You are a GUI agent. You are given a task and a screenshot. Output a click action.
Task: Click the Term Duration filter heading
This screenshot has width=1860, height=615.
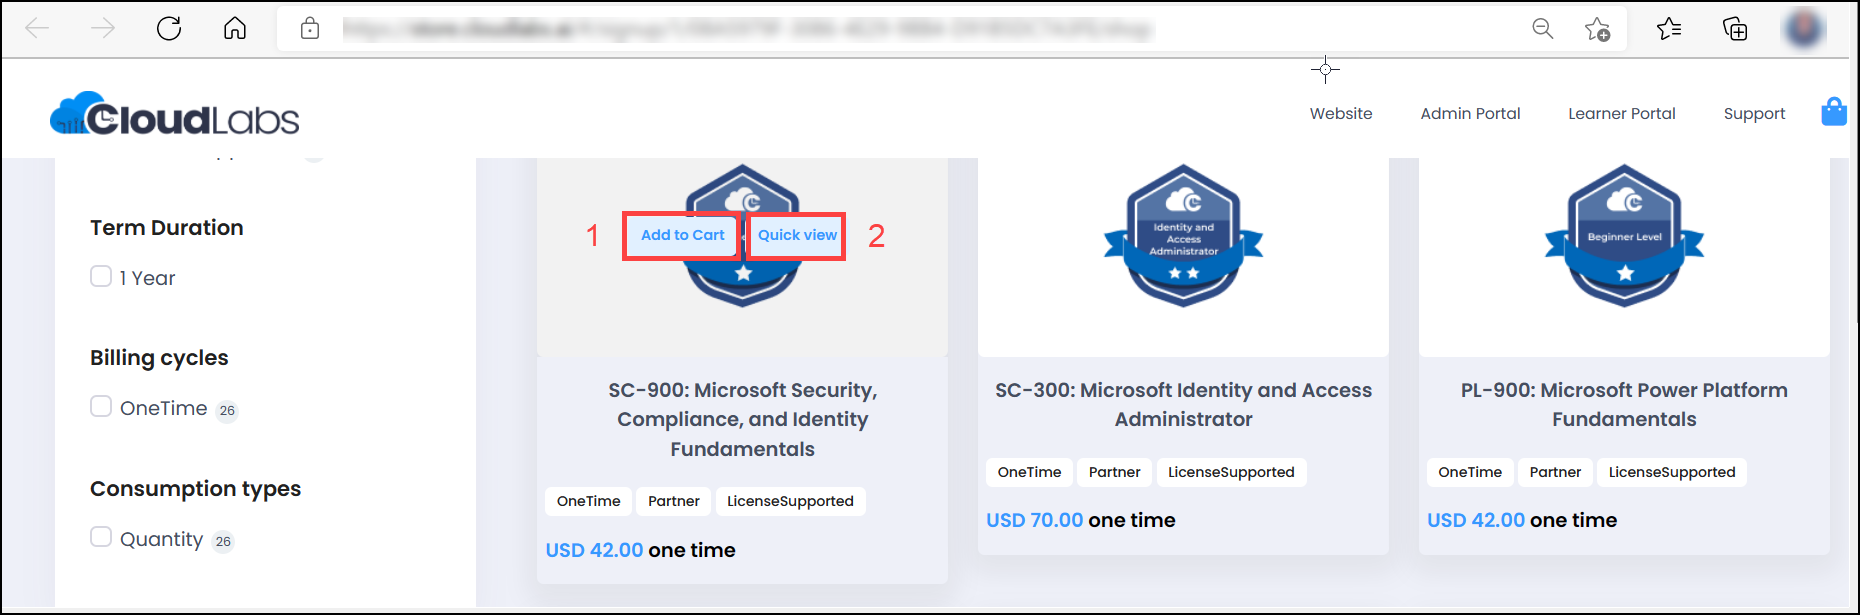tap(167, 228)
